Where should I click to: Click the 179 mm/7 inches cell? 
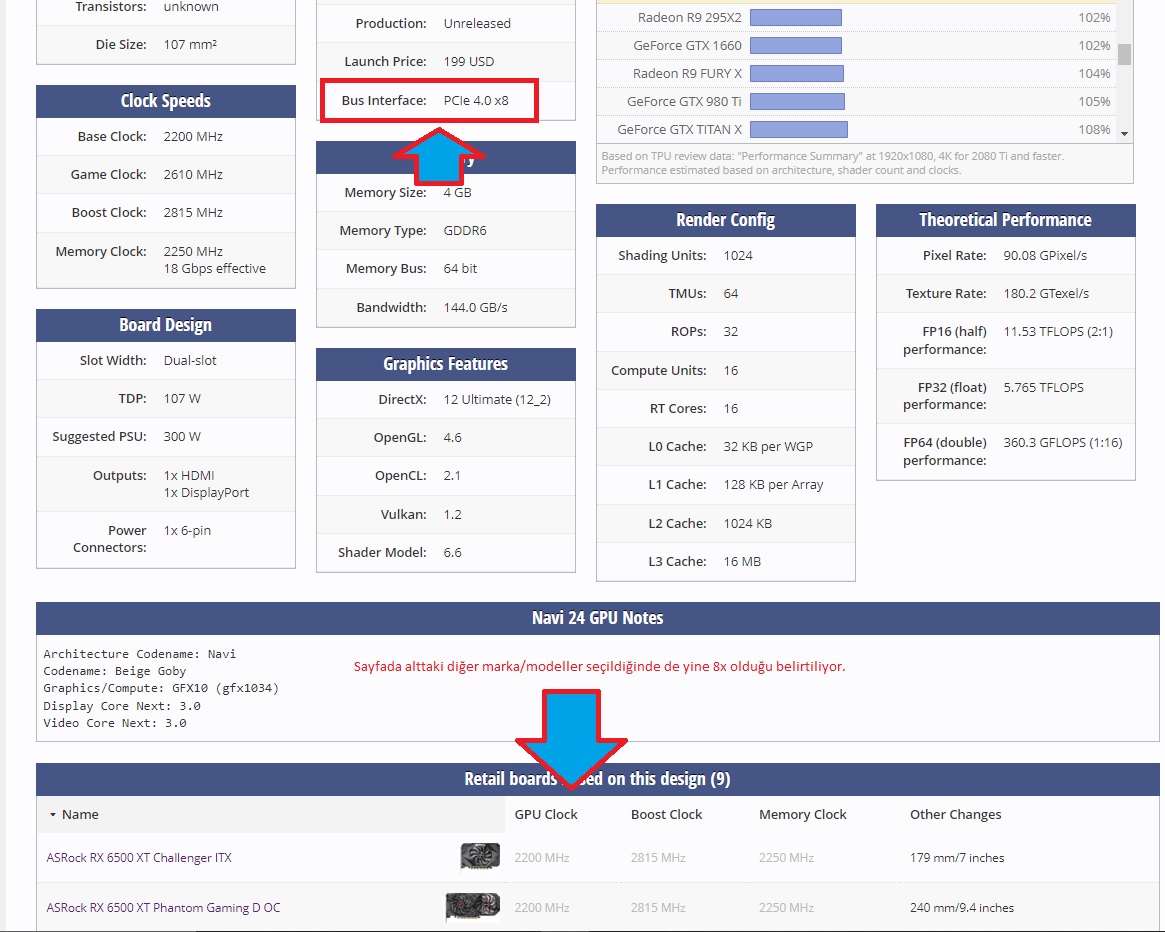[x=957, y=858]
